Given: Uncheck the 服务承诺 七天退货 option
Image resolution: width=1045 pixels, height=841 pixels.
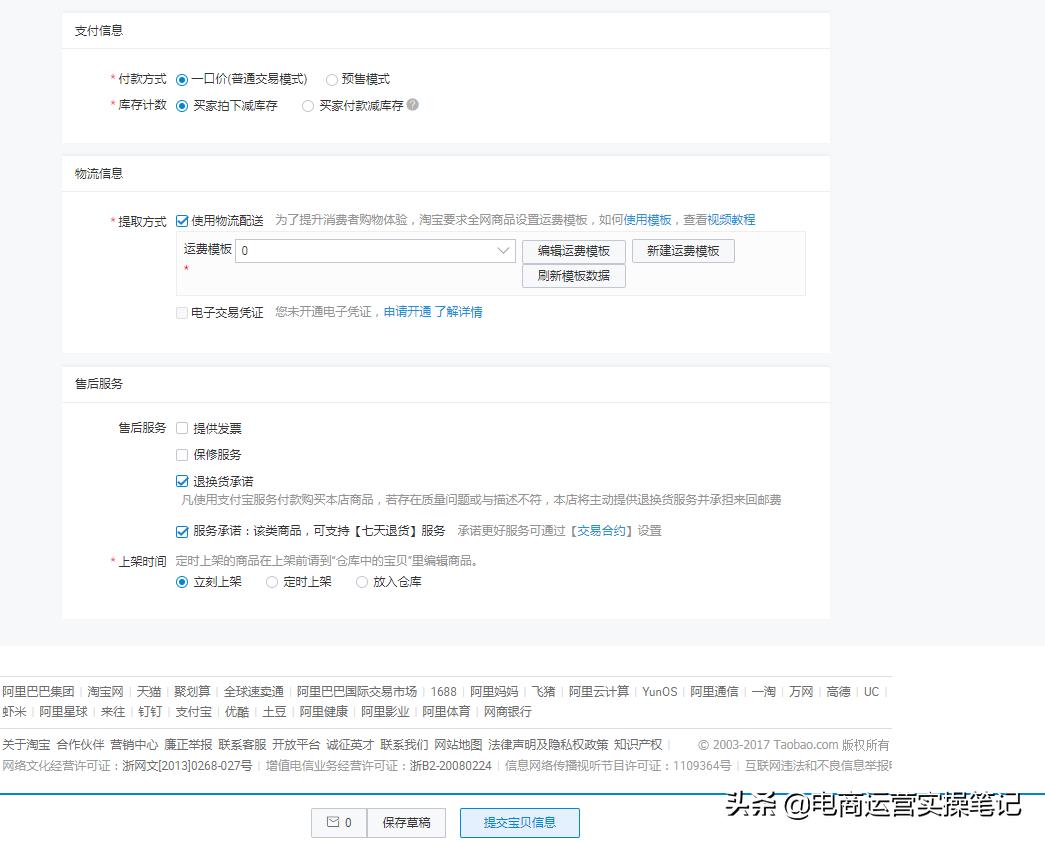Looking at the screenshot, I should (x=181, y=532).
